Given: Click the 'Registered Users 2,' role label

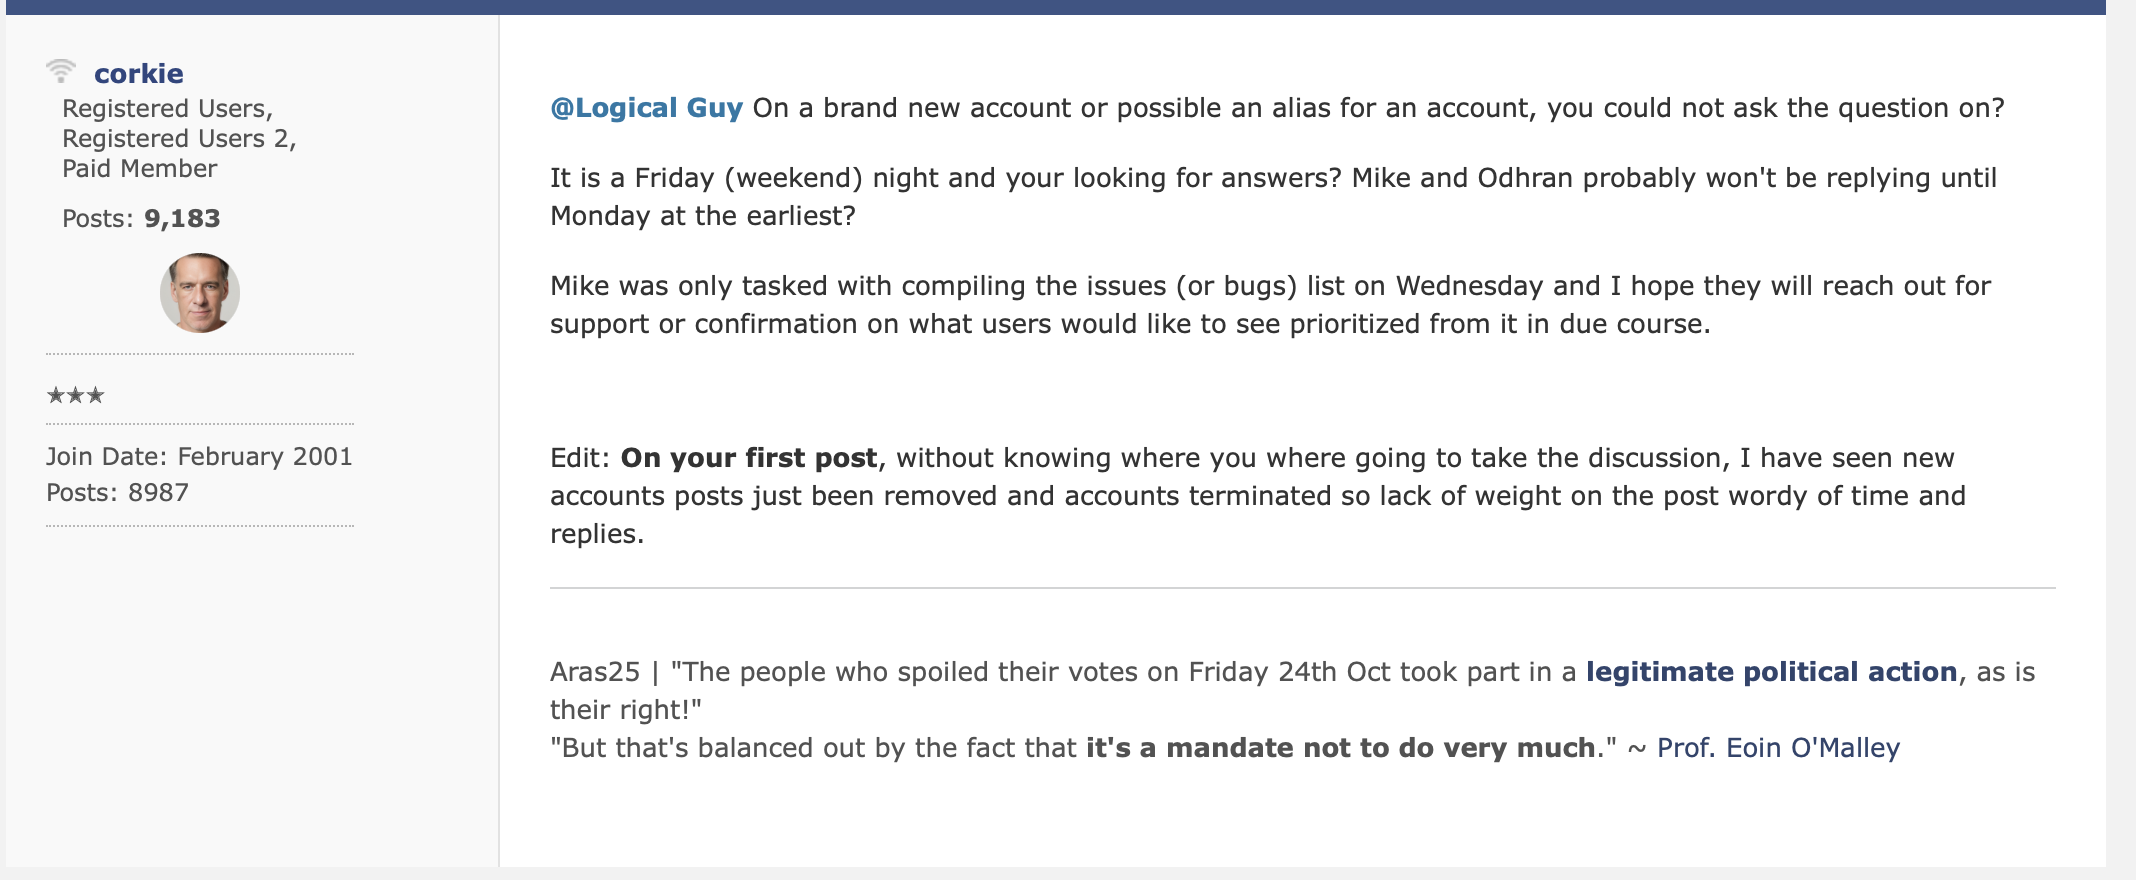Looking at the screenshot, I should tap(179, 139).
